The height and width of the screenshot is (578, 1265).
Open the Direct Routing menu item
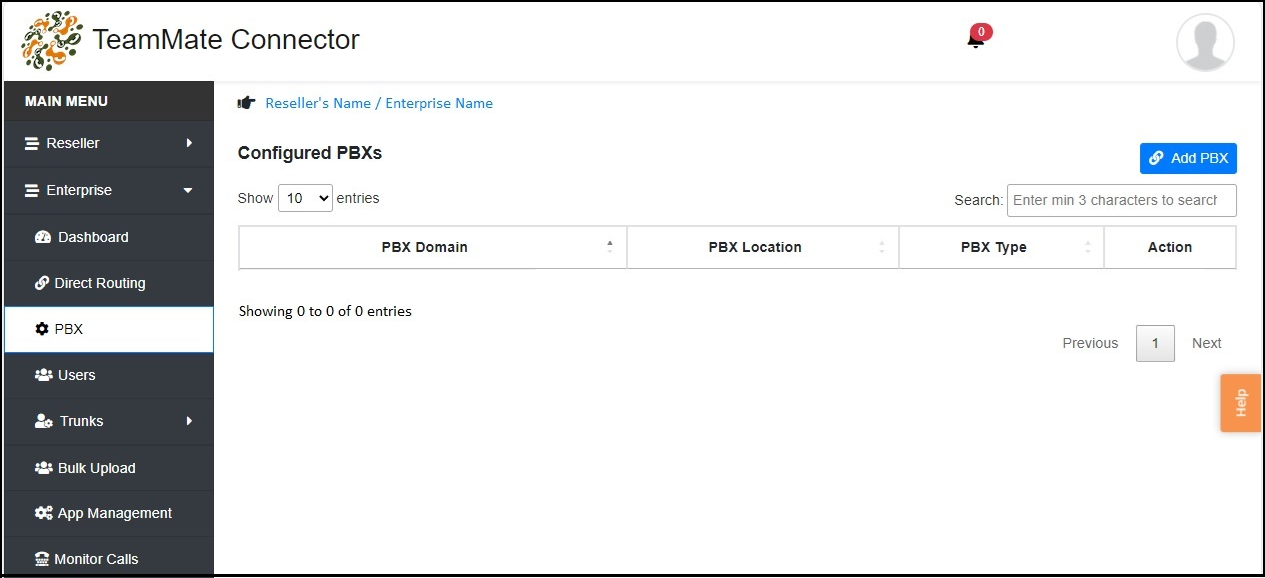pos(109,283)
